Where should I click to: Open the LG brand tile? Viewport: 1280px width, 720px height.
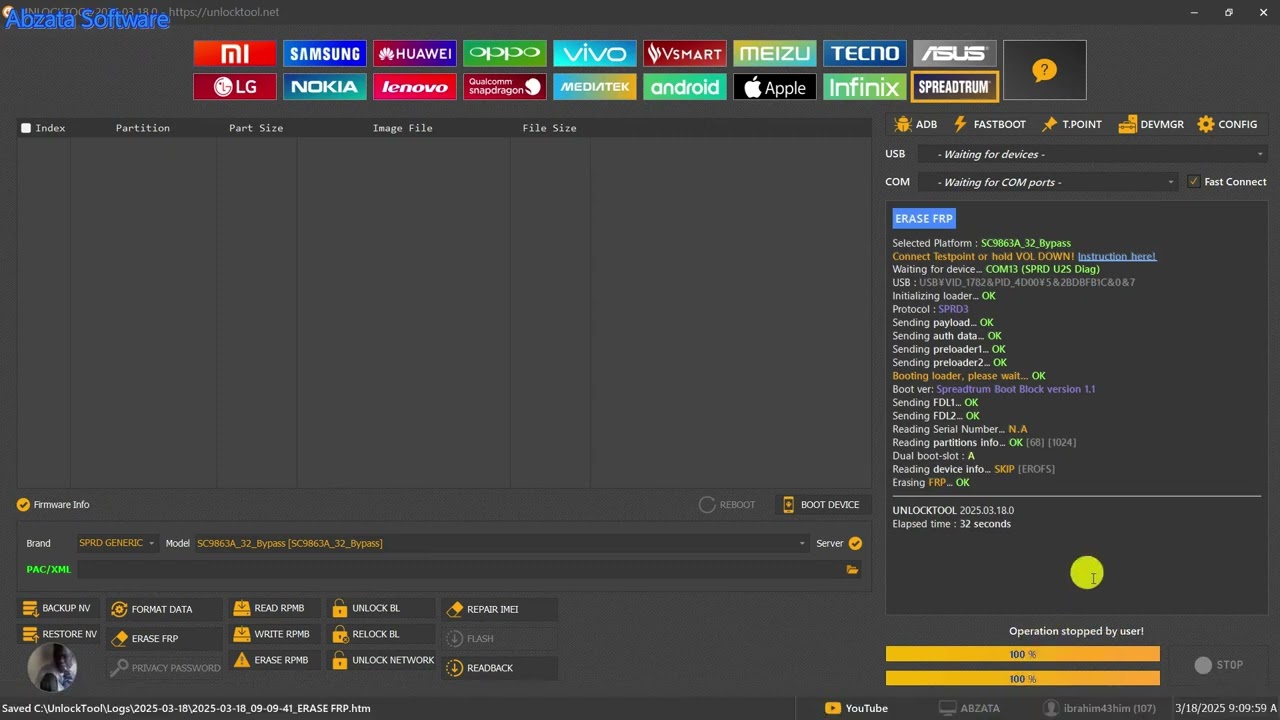click(235, 87)
